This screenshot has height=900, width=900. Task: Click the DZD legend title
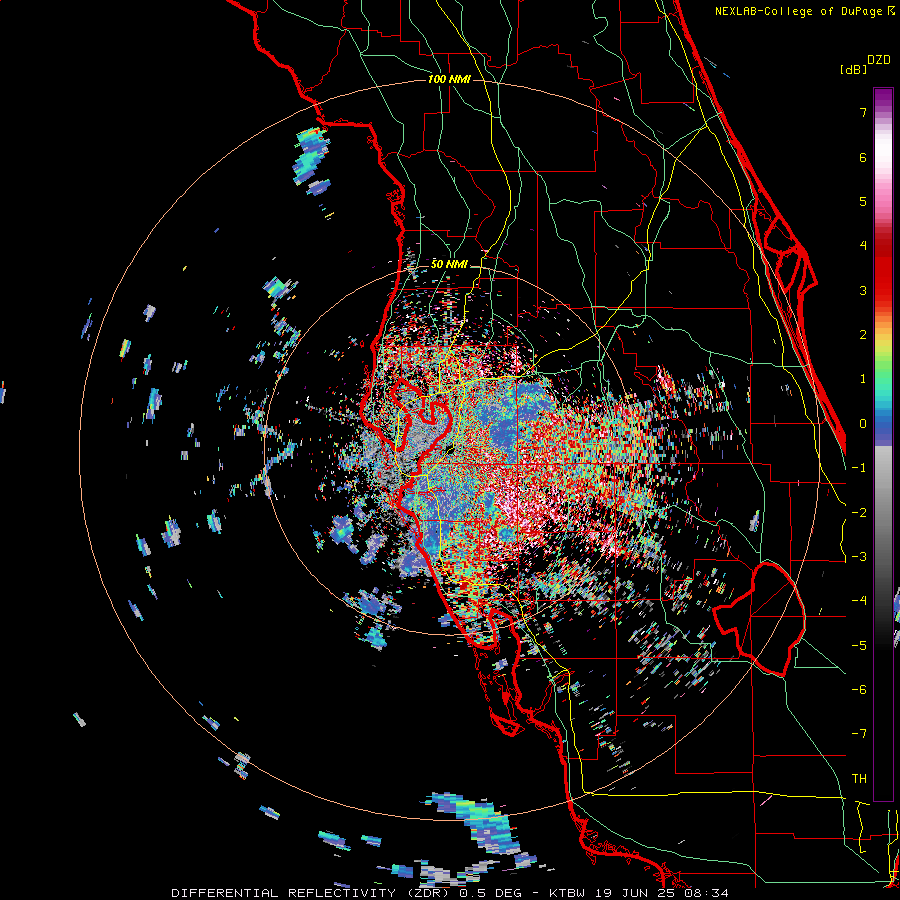pyautogui.click(x=879, y=60)
